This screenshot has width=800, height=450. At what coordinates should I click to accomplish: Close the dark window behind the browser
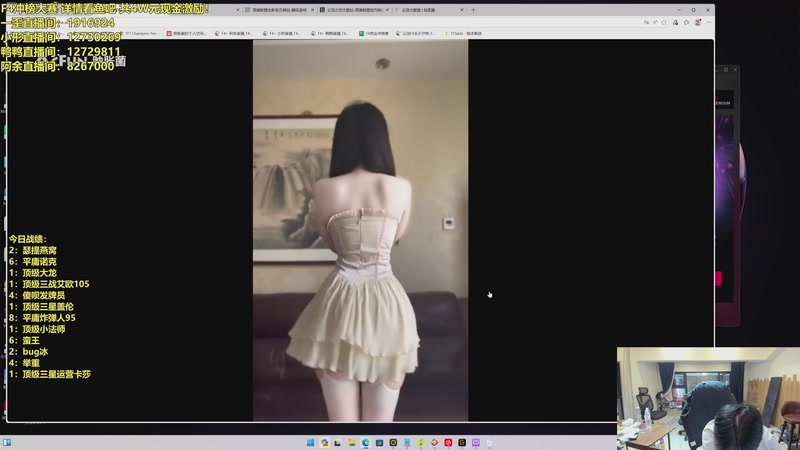tap(735, 69)
